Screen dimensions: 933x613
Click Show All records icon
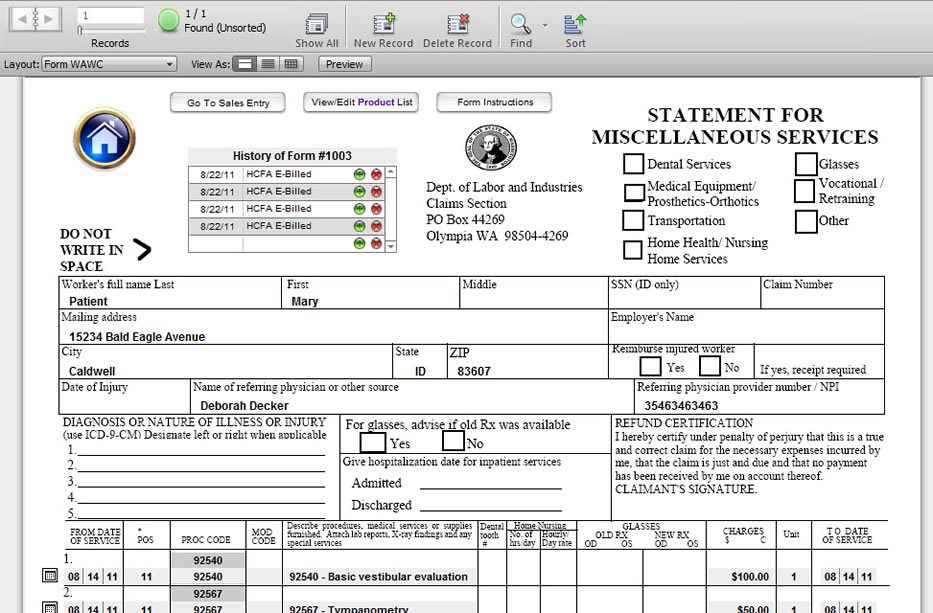click(x=317, y=24)
